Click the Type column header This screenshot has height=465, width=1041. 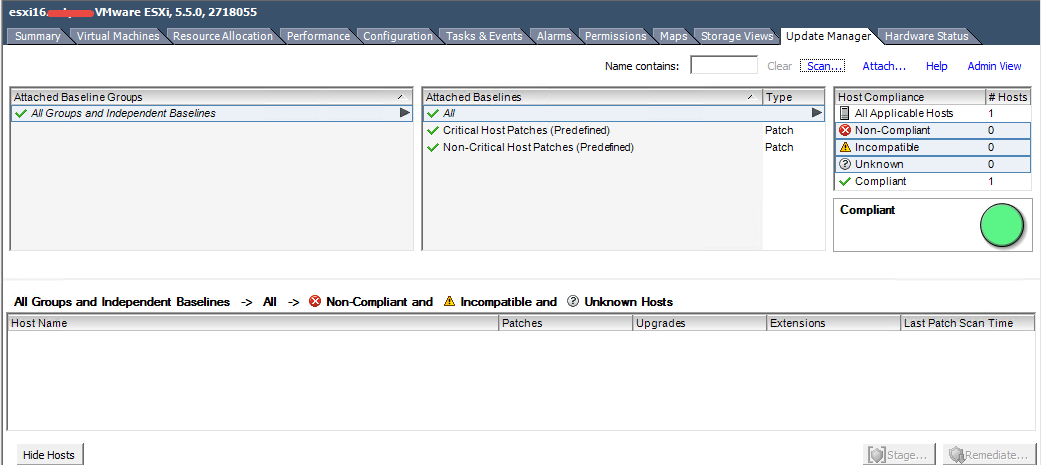pos(794,97)
